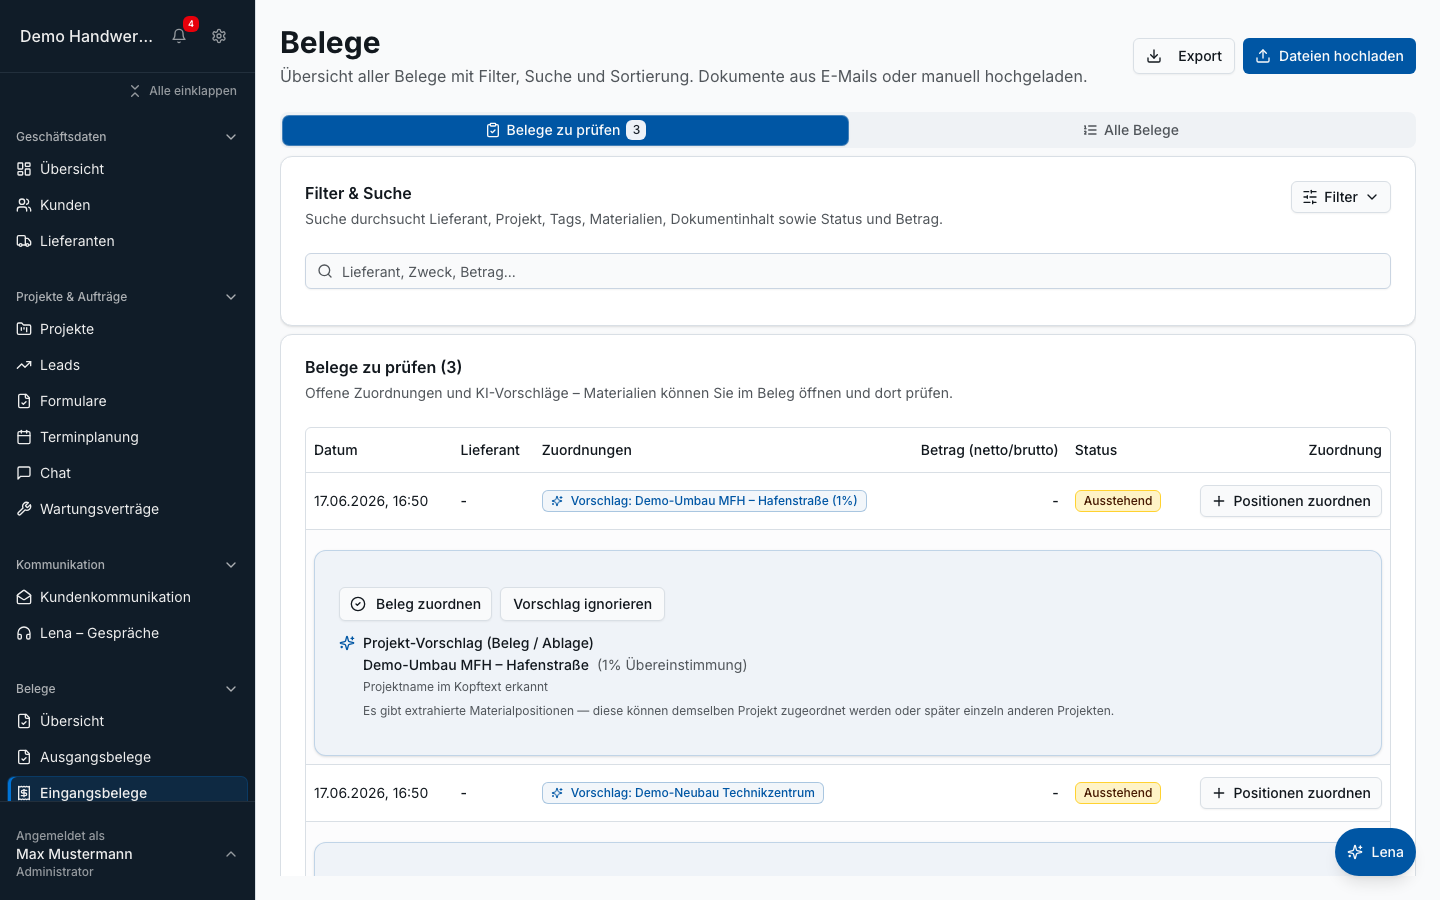Click the Alle einklappen collapse icon
The image size is (1440, 900).
135,91
